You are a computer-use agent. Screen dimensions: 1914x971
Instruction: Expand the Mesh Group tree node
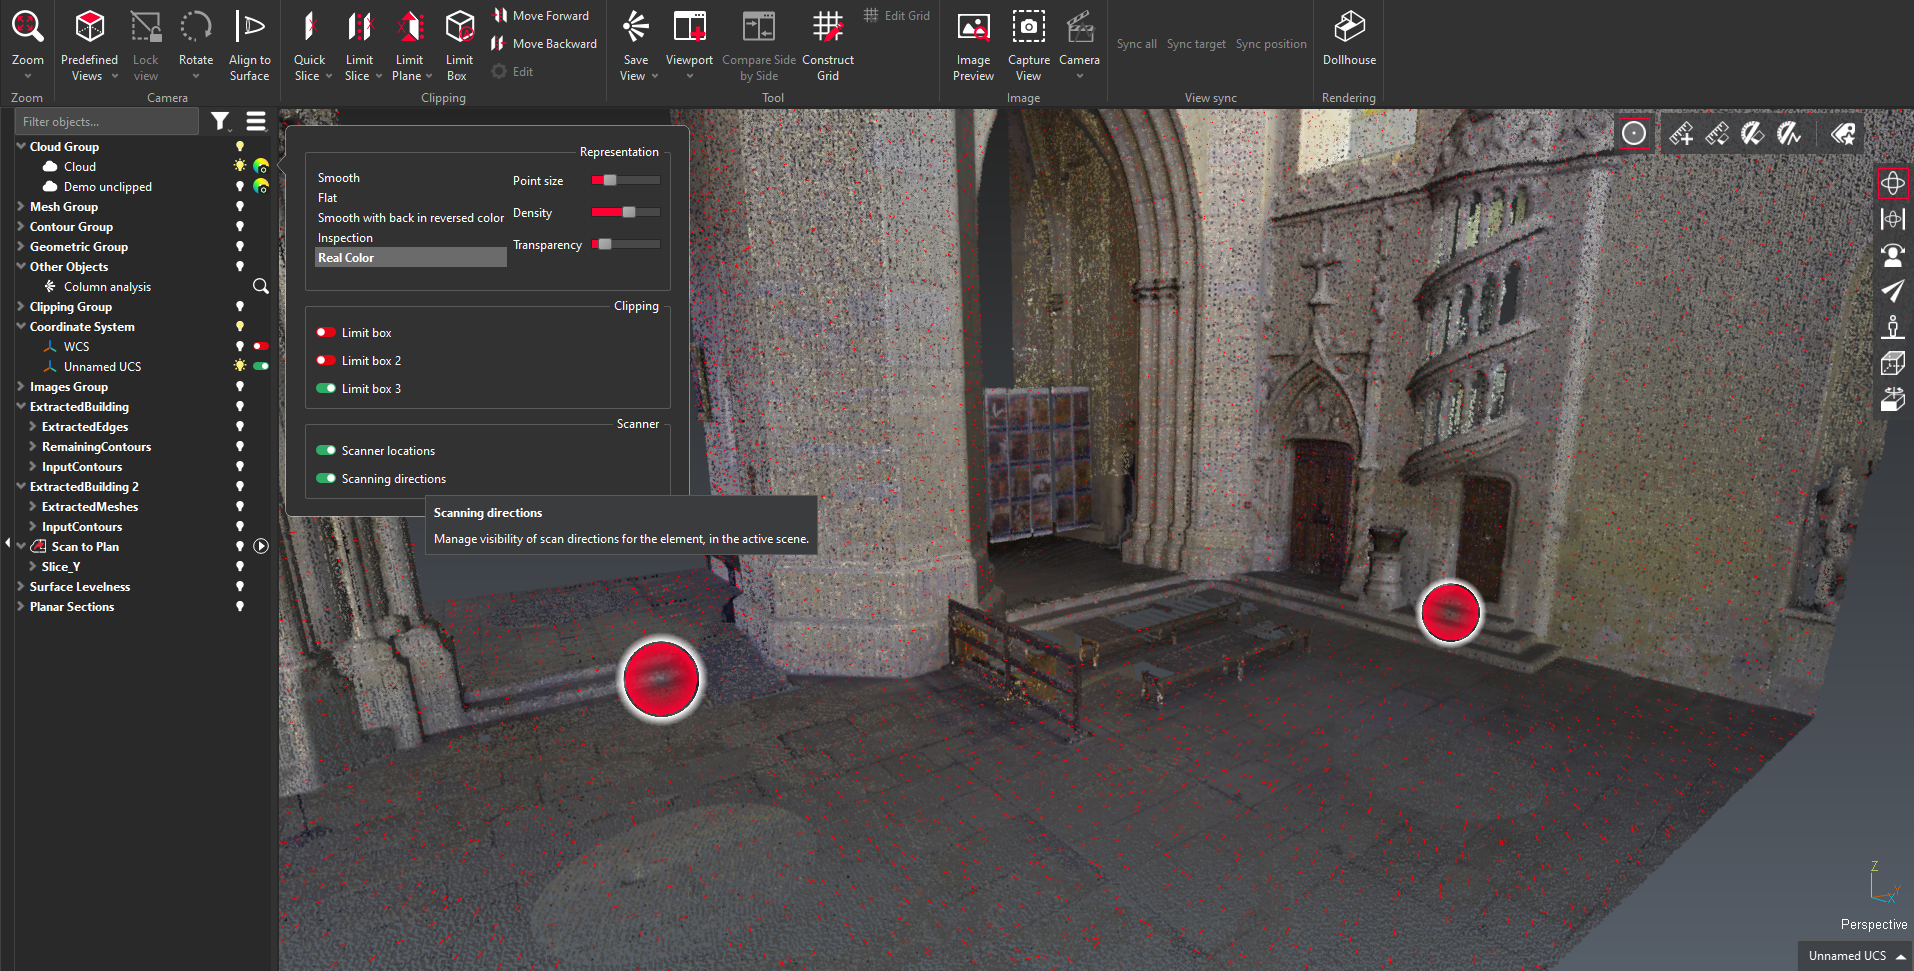(x=21, y=207)
